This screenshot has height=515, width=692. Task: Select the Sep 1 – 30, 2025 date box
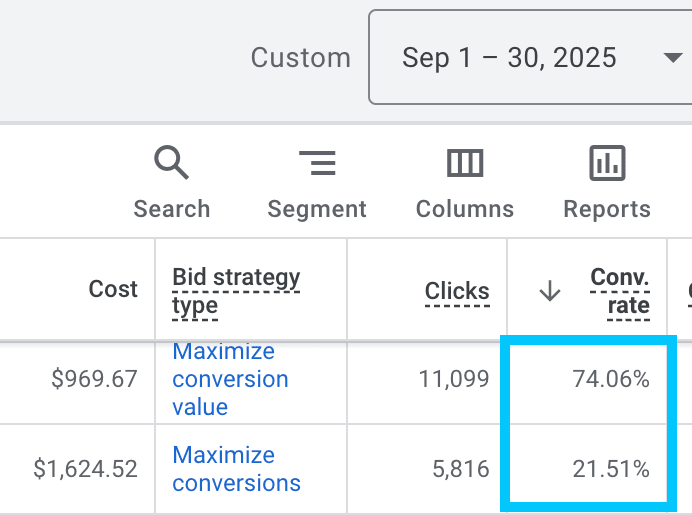click(510, 57)
